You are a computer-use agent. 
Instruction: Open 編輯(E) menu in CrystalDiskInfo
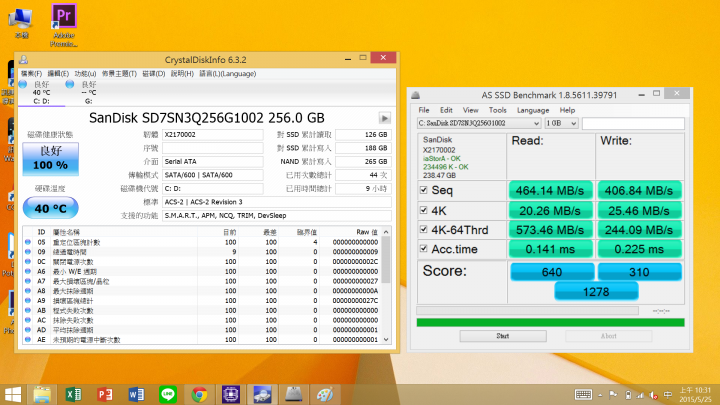coord(58,73)
